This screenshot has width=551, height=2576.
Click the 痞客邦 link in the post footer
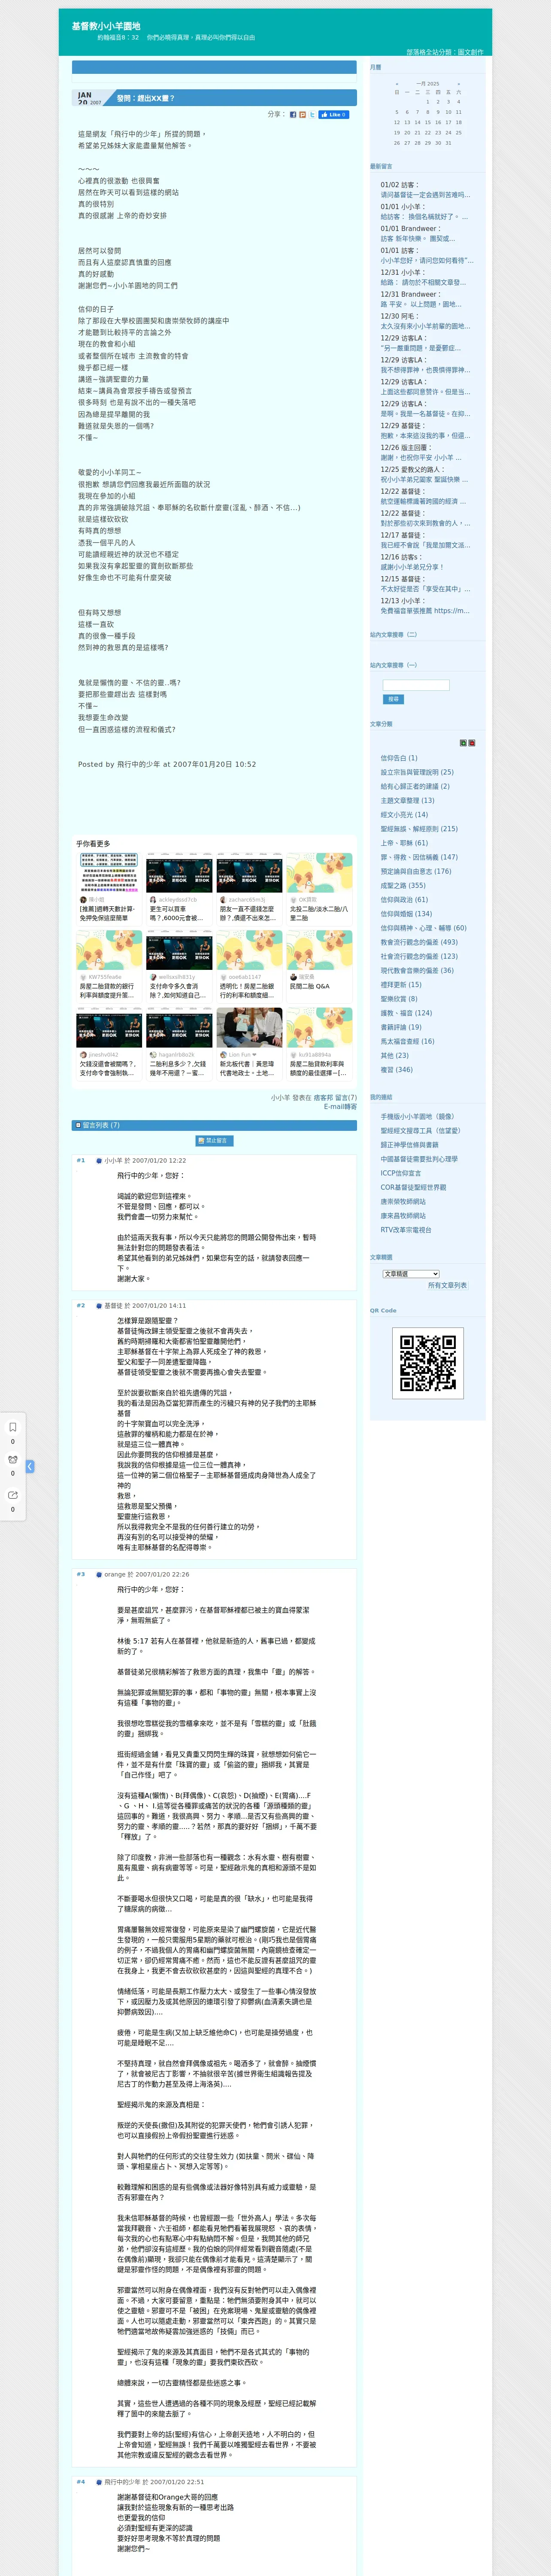(x=323, y=1098)
